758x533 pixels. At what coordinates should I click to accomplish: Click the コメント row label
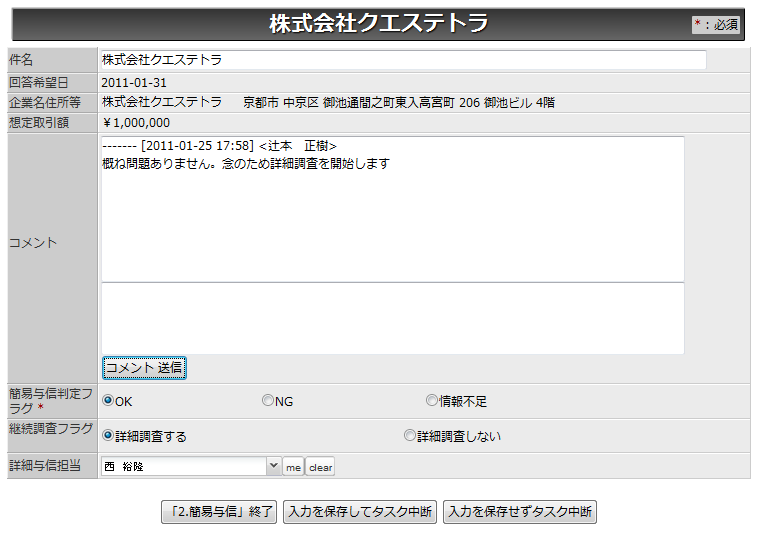pos(33,243)
